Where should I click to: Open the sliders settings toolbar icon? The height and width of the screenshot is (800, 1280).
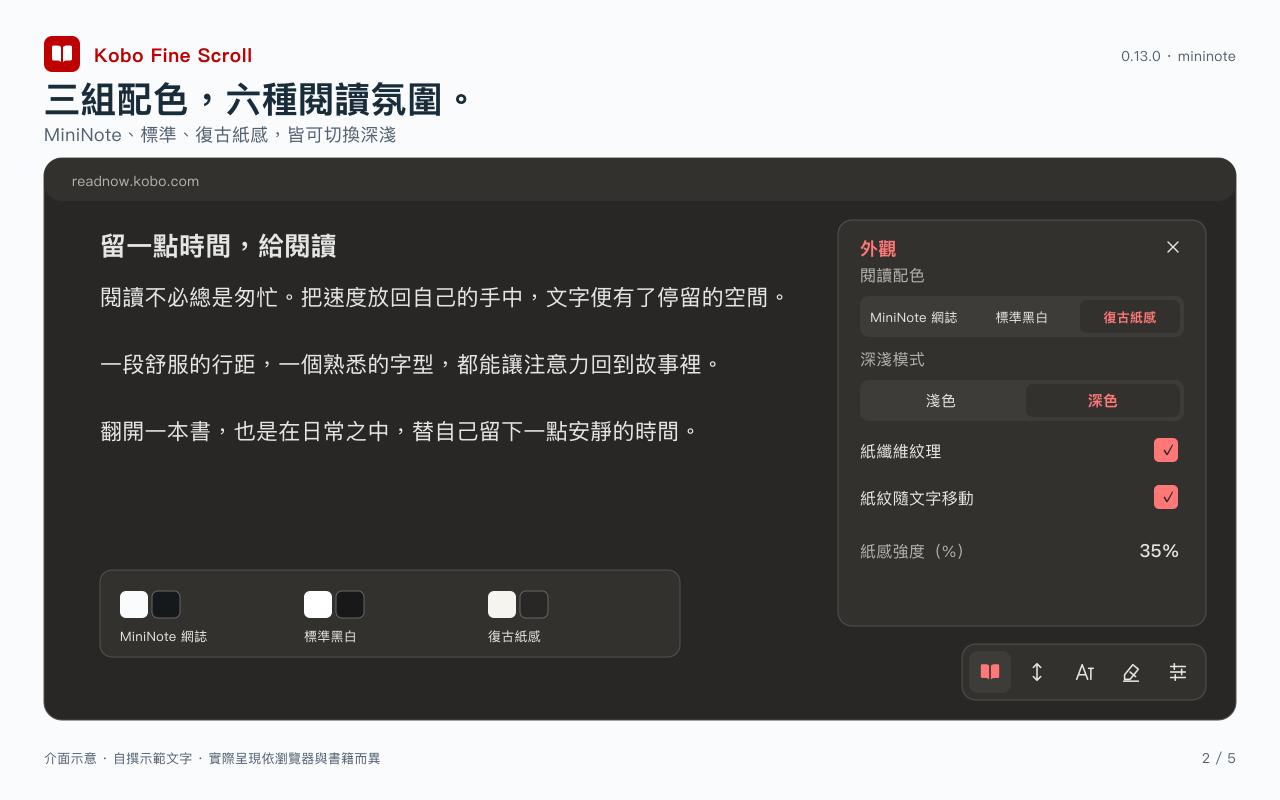pos(1178,672)
